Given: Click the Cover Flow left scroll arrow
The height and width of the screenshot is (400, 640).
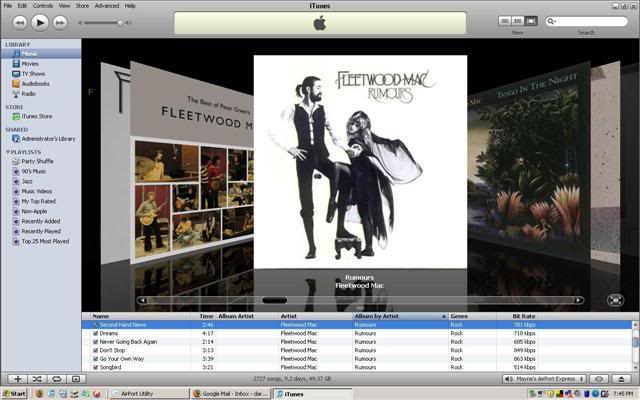Looking at the screenshot, I should (x=142, y=300).
